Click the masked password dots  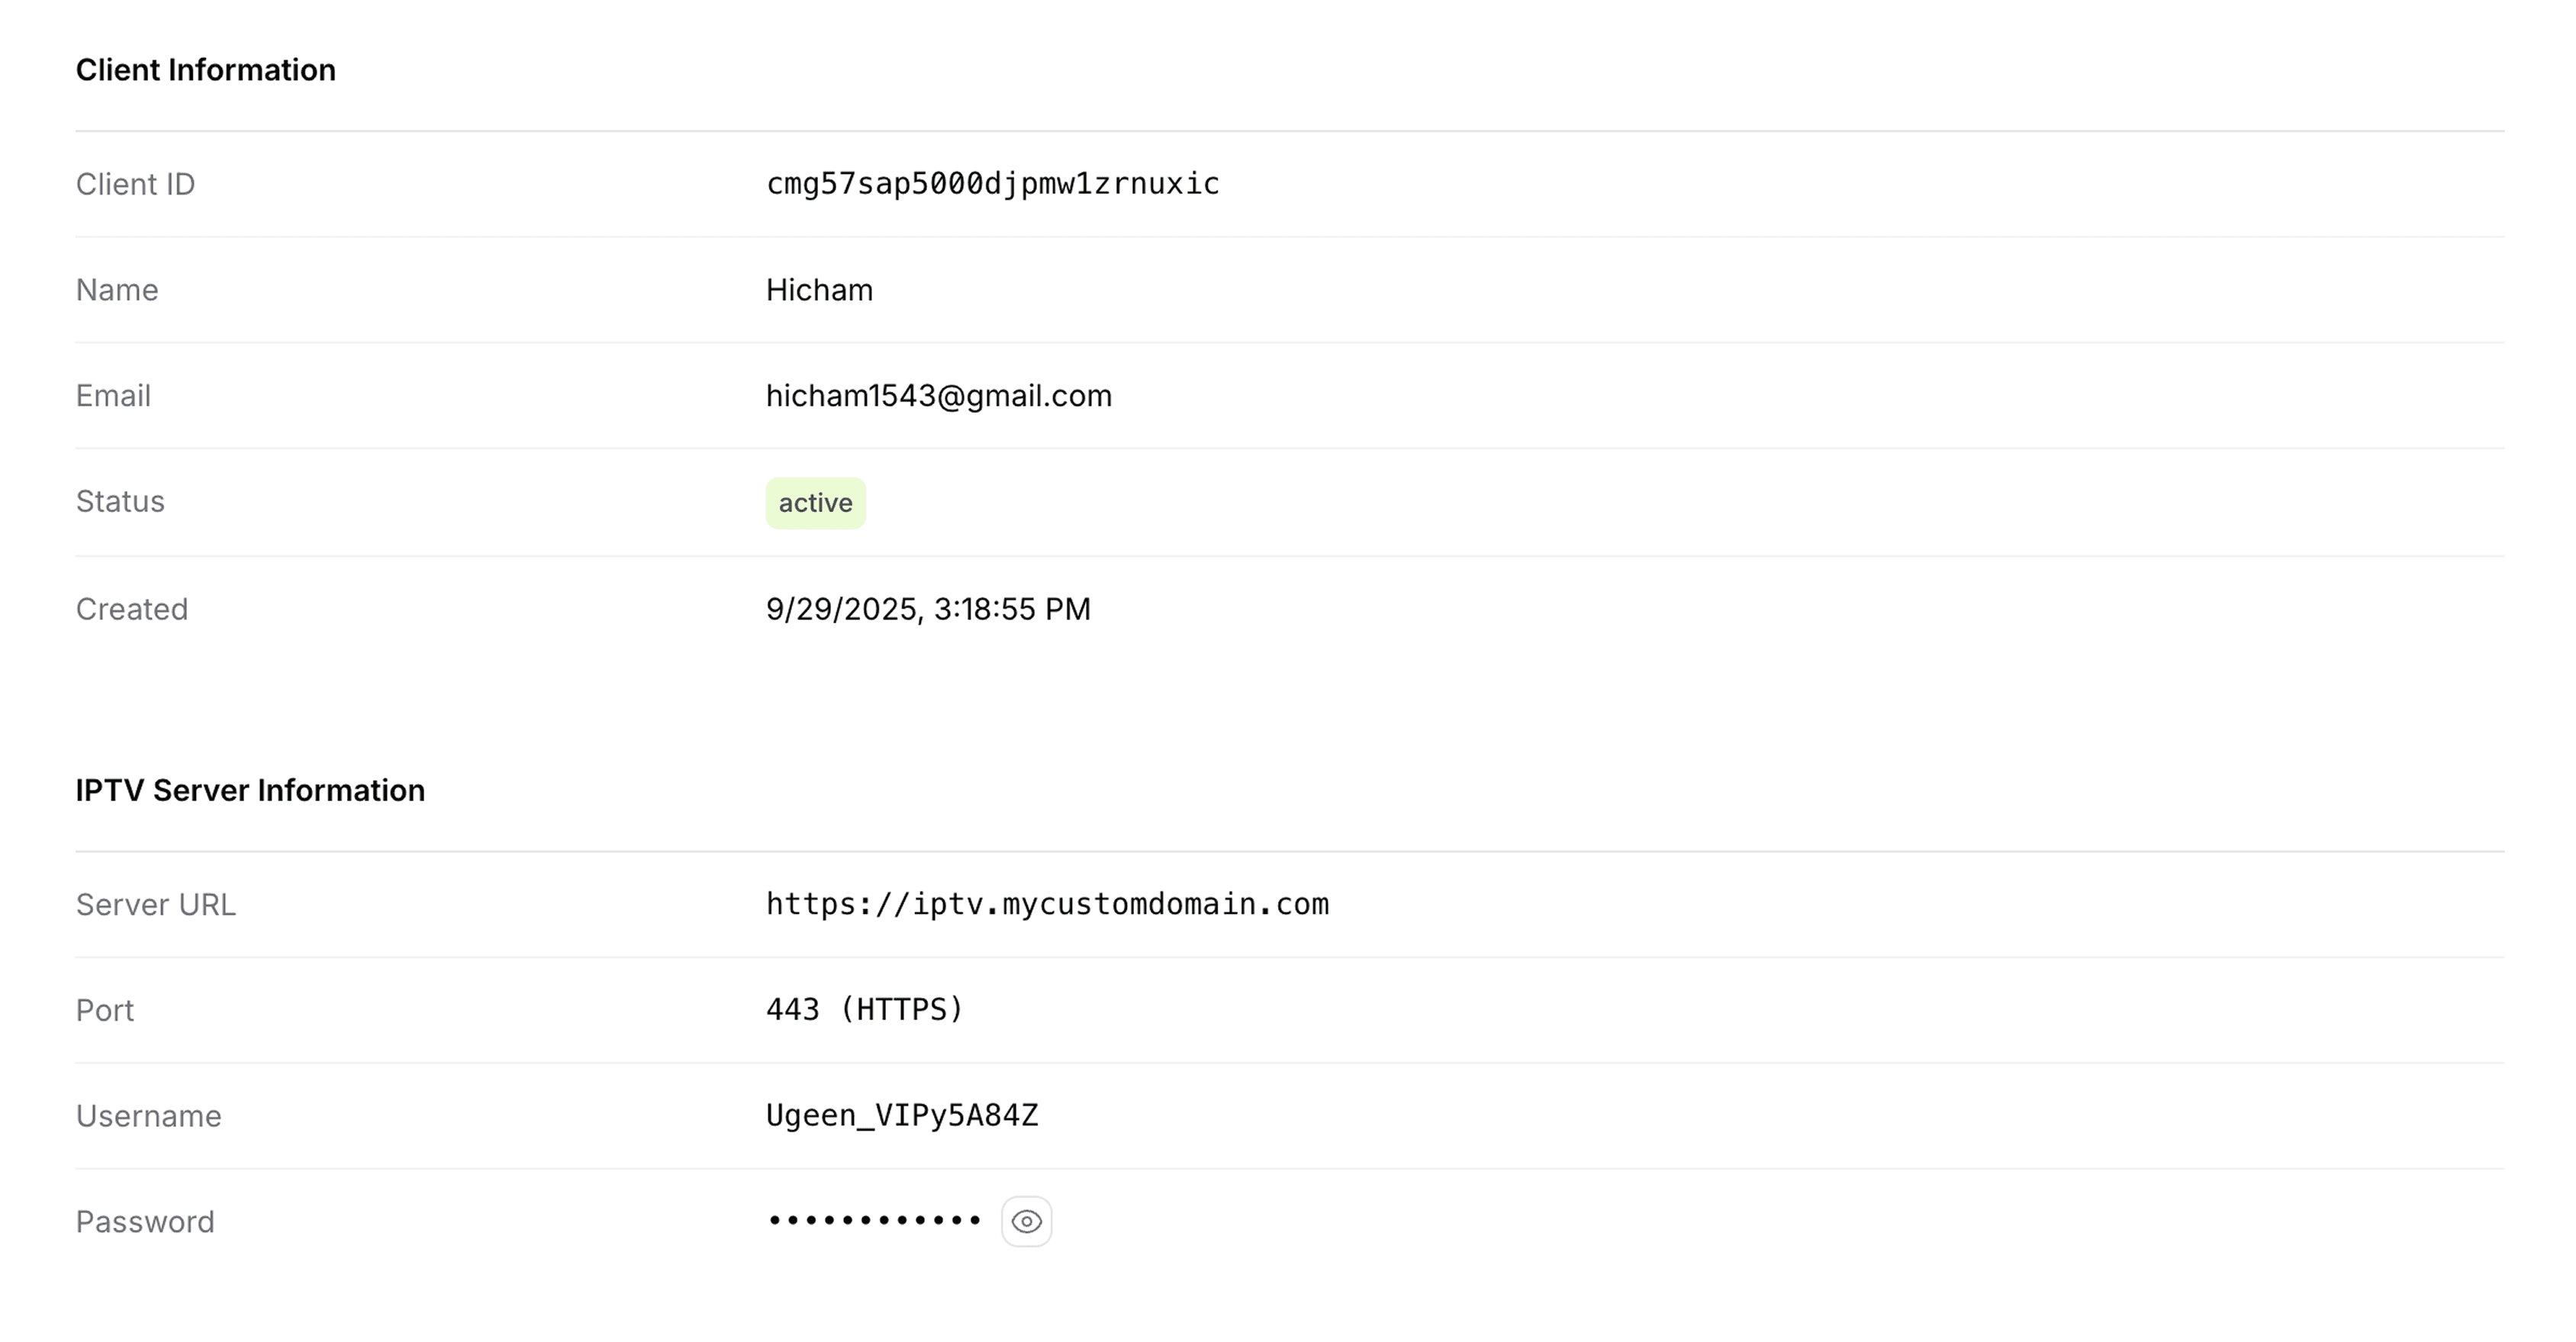click(874, 1221)
